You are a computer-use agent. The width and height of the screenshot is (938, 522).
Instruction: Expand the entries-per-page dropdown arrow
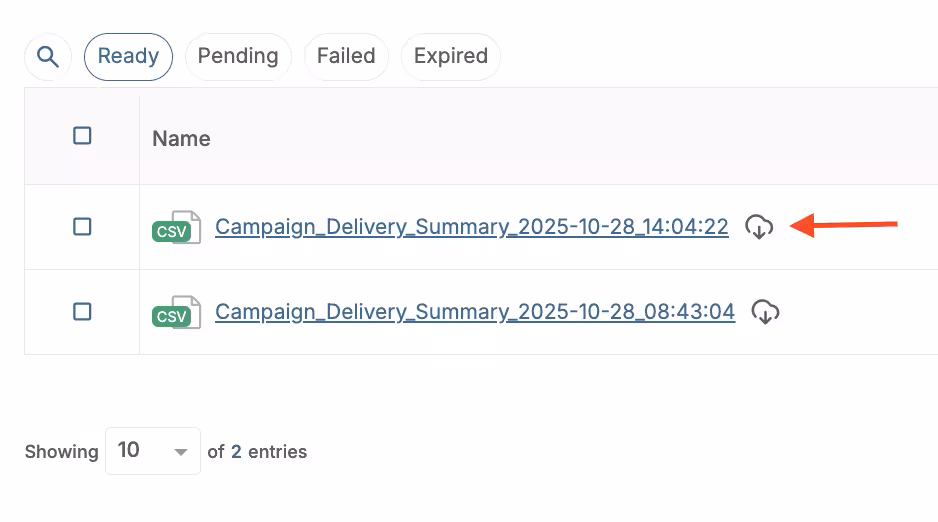point(181,452)
